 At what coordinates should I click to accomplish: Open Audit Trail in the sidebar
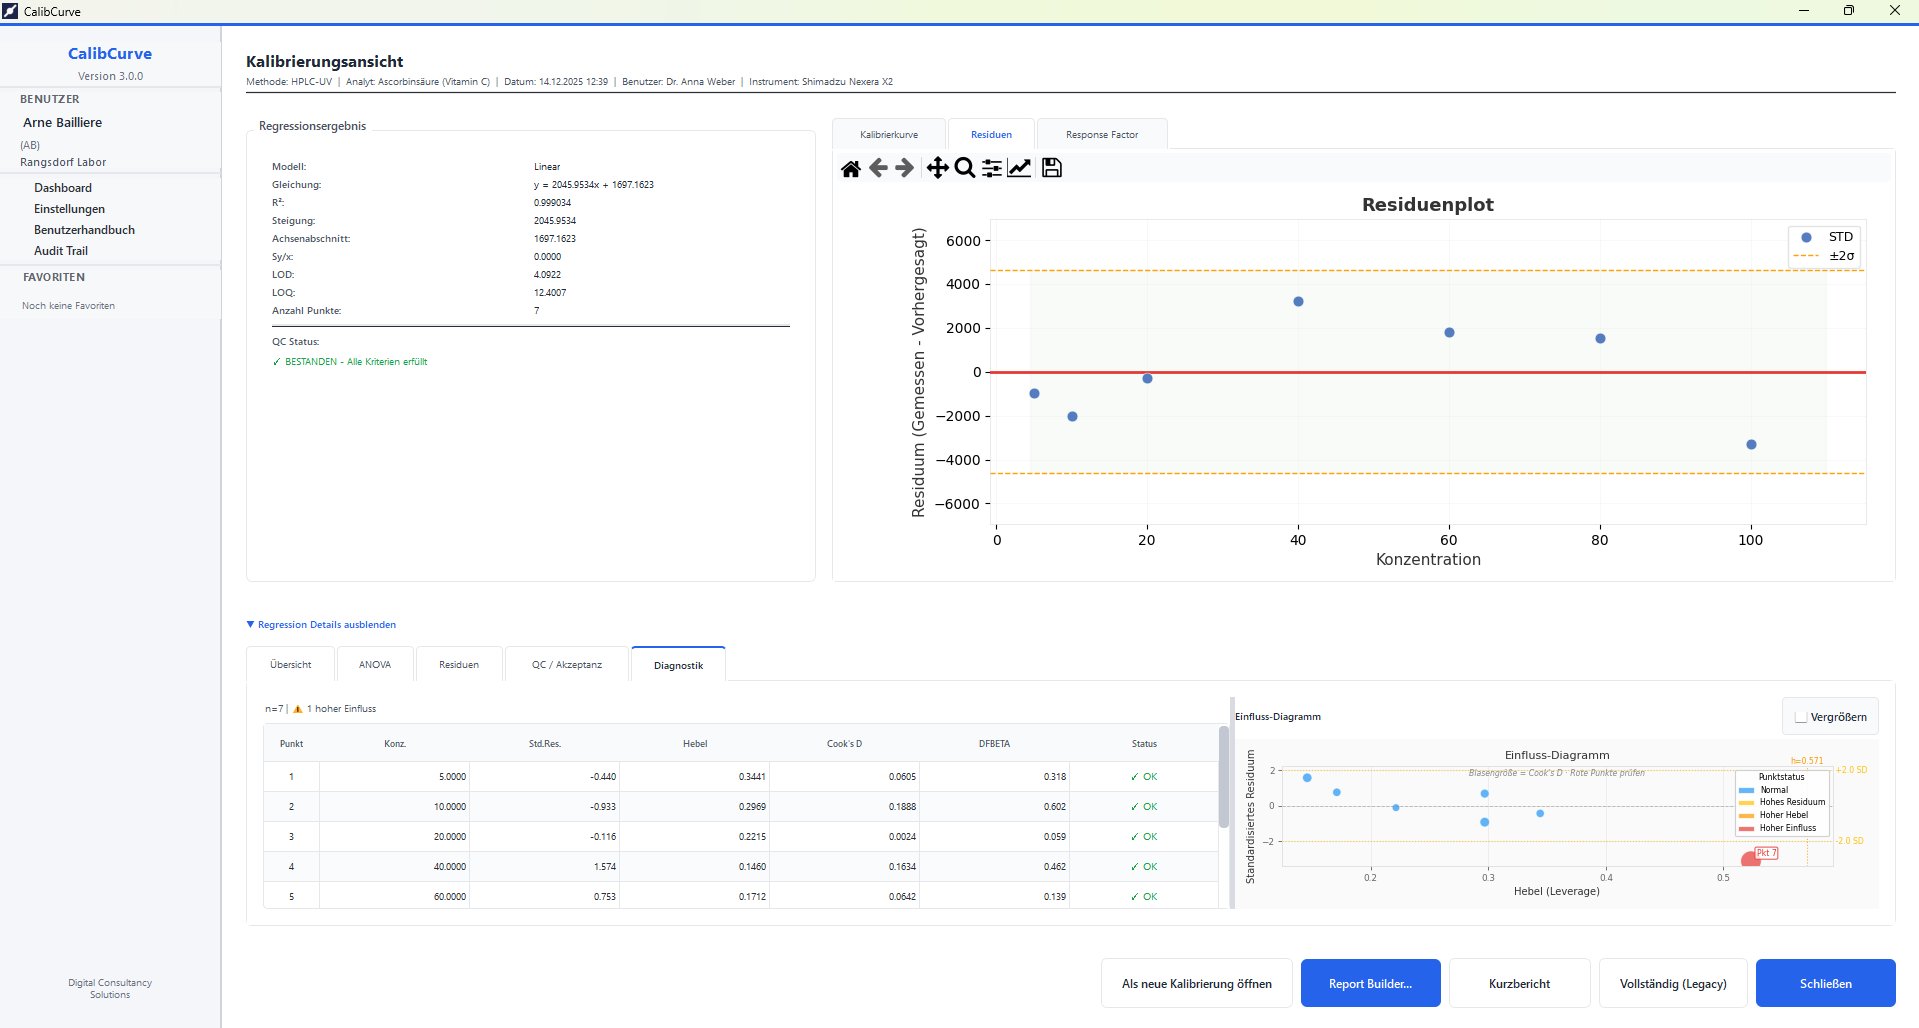tap(61, 251)
